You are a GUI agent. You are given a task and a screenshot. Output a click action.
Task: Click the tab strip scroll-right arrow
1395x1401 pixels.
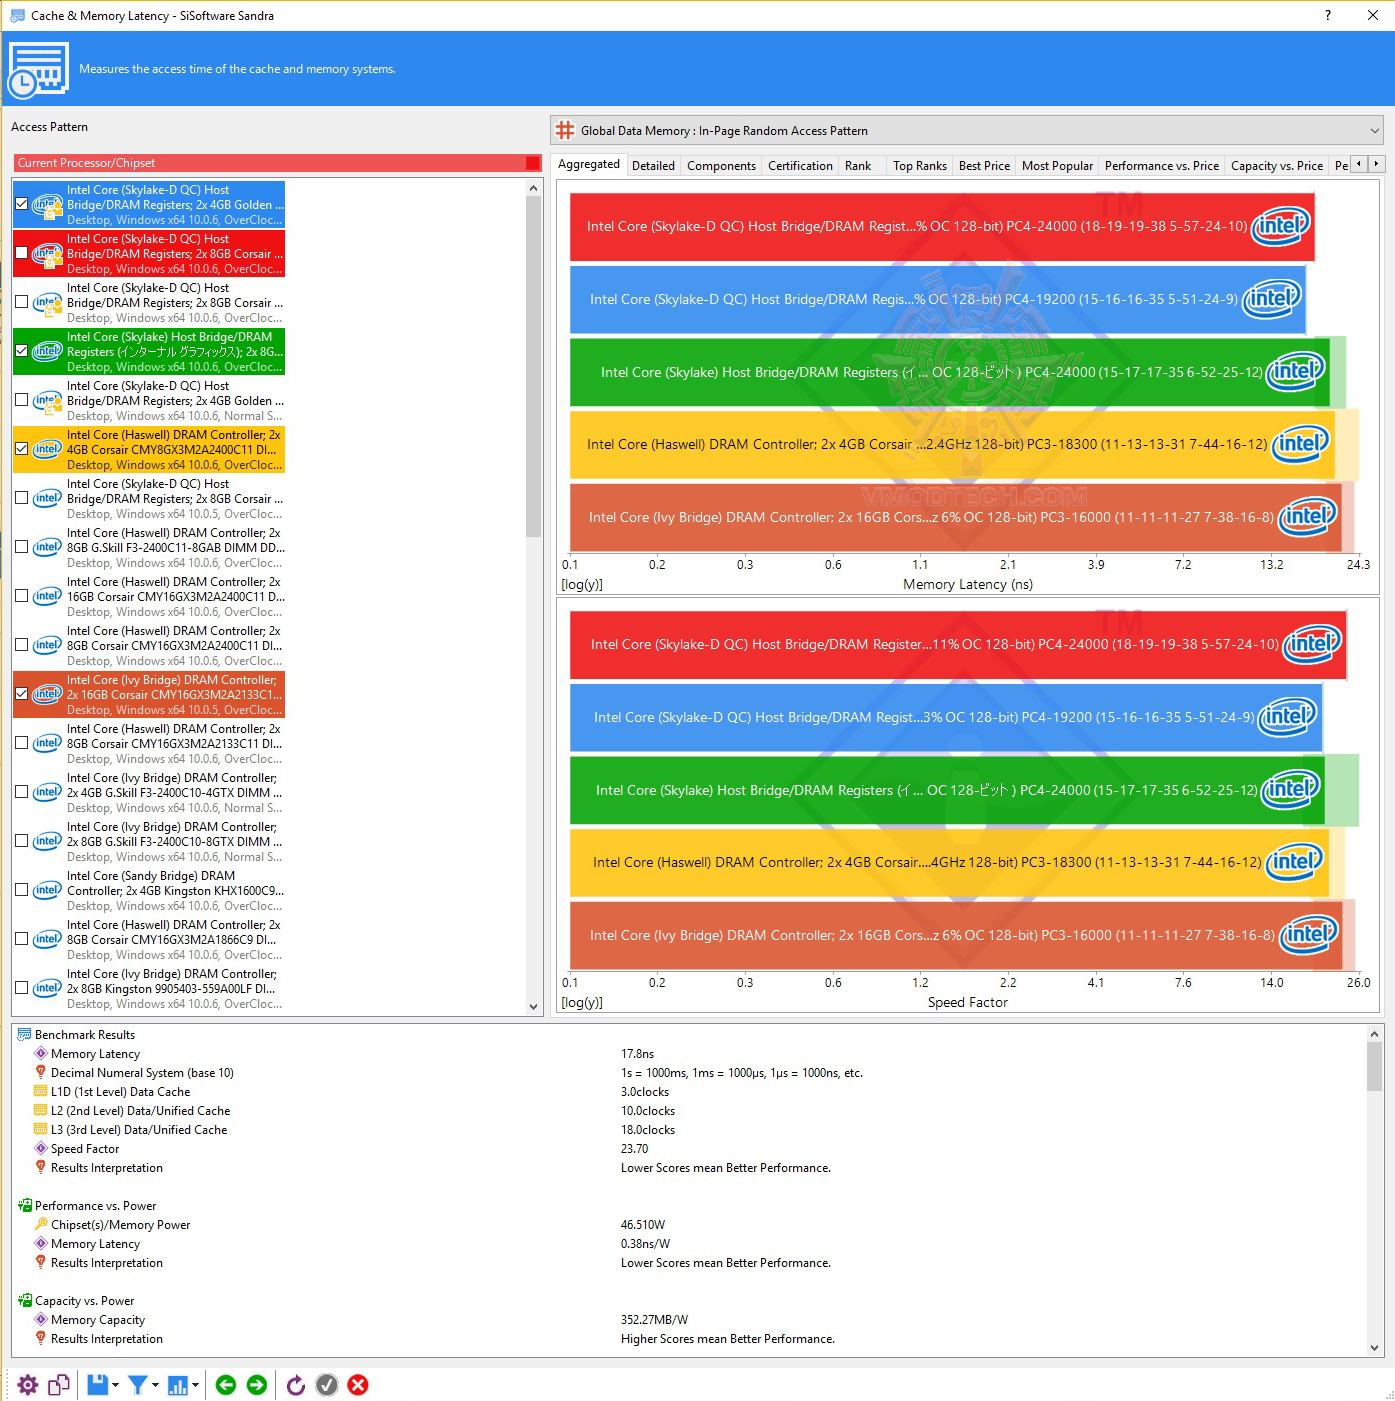1376,164
